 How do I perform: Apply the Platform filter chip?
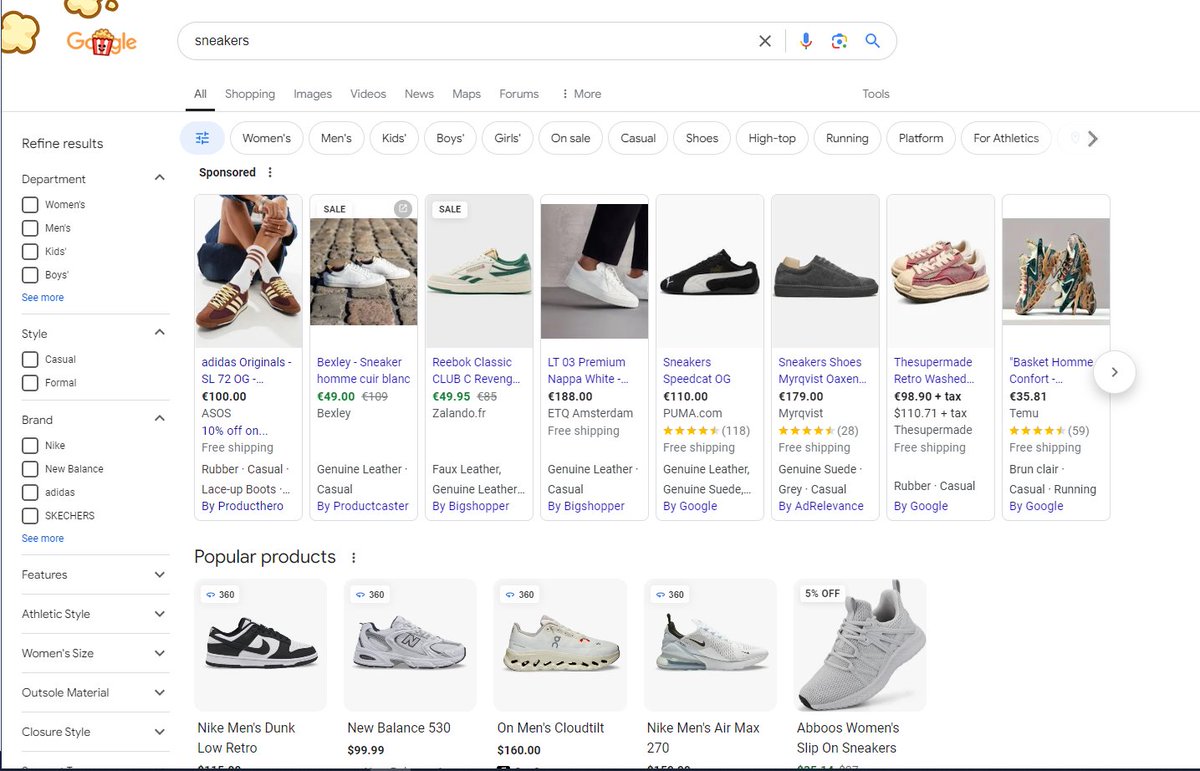[921, 138]
